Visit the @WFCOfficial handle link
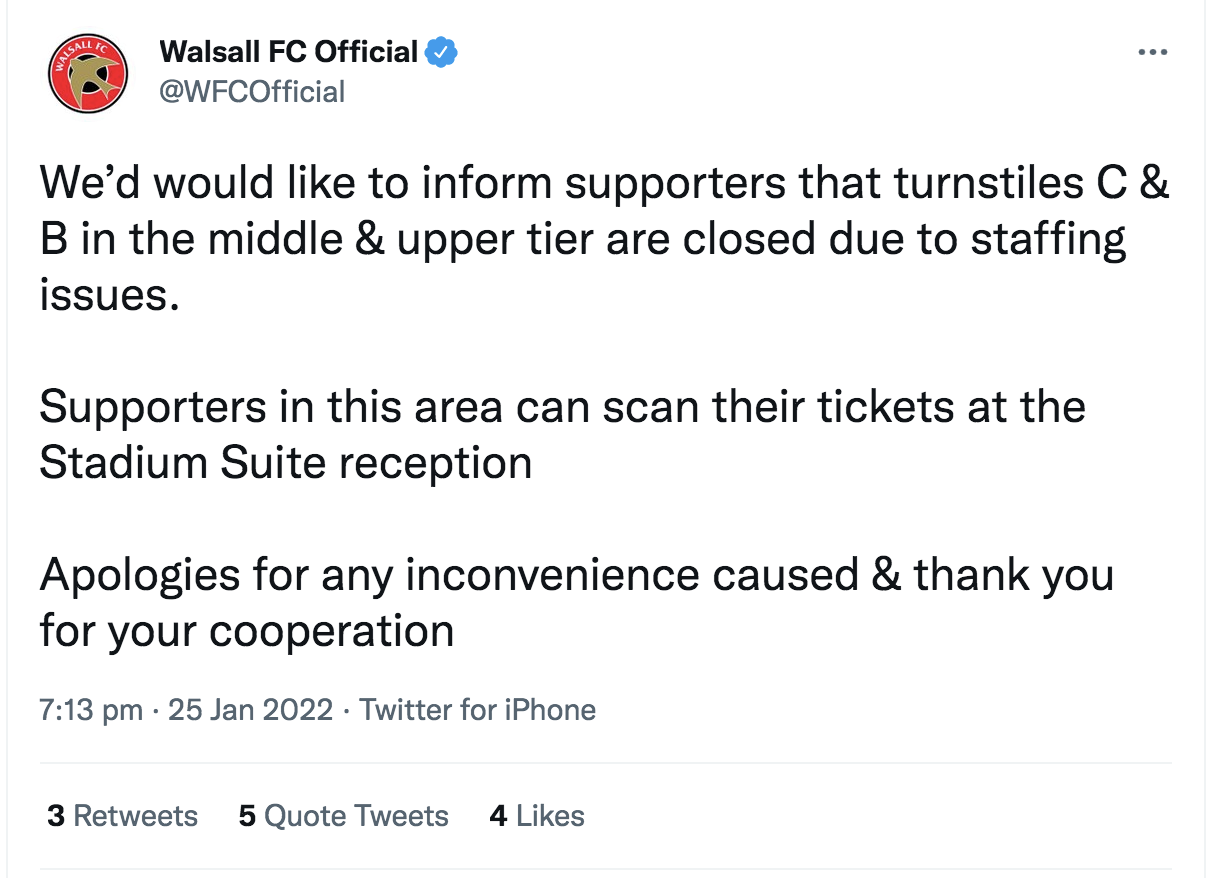Image resolution: width=1218 pixels, height=878 pixels. point(252,92)
